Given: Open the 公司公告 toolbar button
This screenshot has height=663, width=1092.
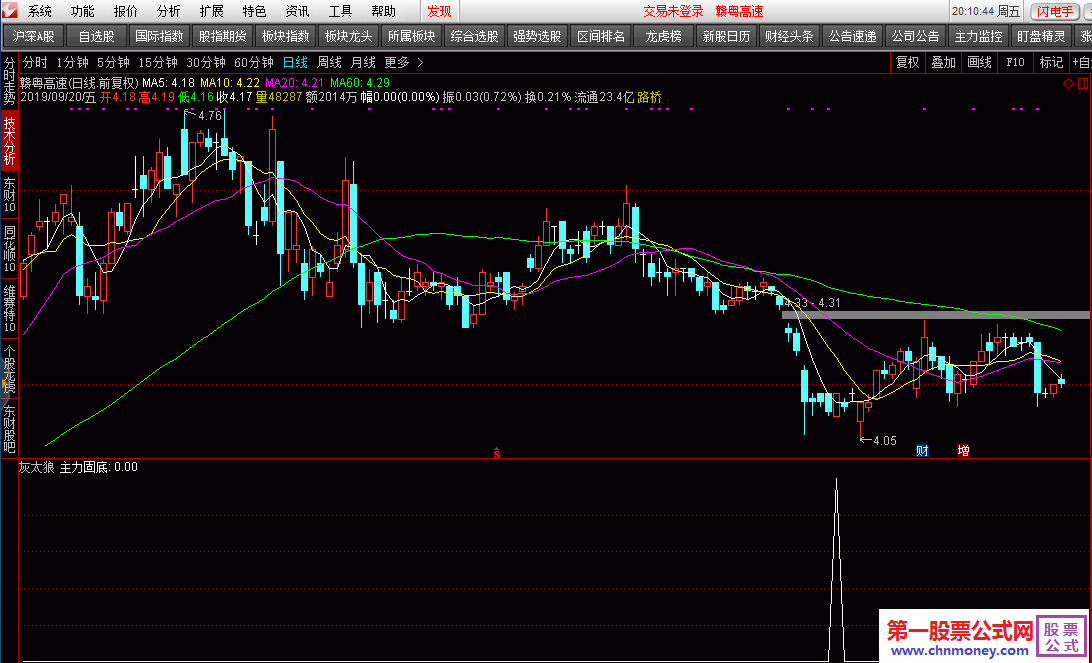Looking at the screenshot, I should (915, 36).
